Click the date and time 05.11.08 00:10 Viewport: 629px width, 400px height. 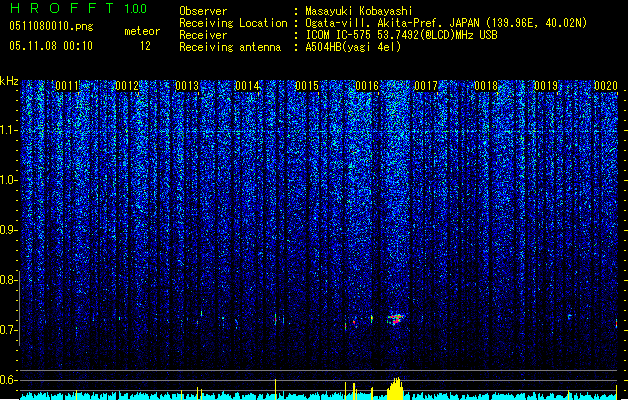tap(51, 46)
